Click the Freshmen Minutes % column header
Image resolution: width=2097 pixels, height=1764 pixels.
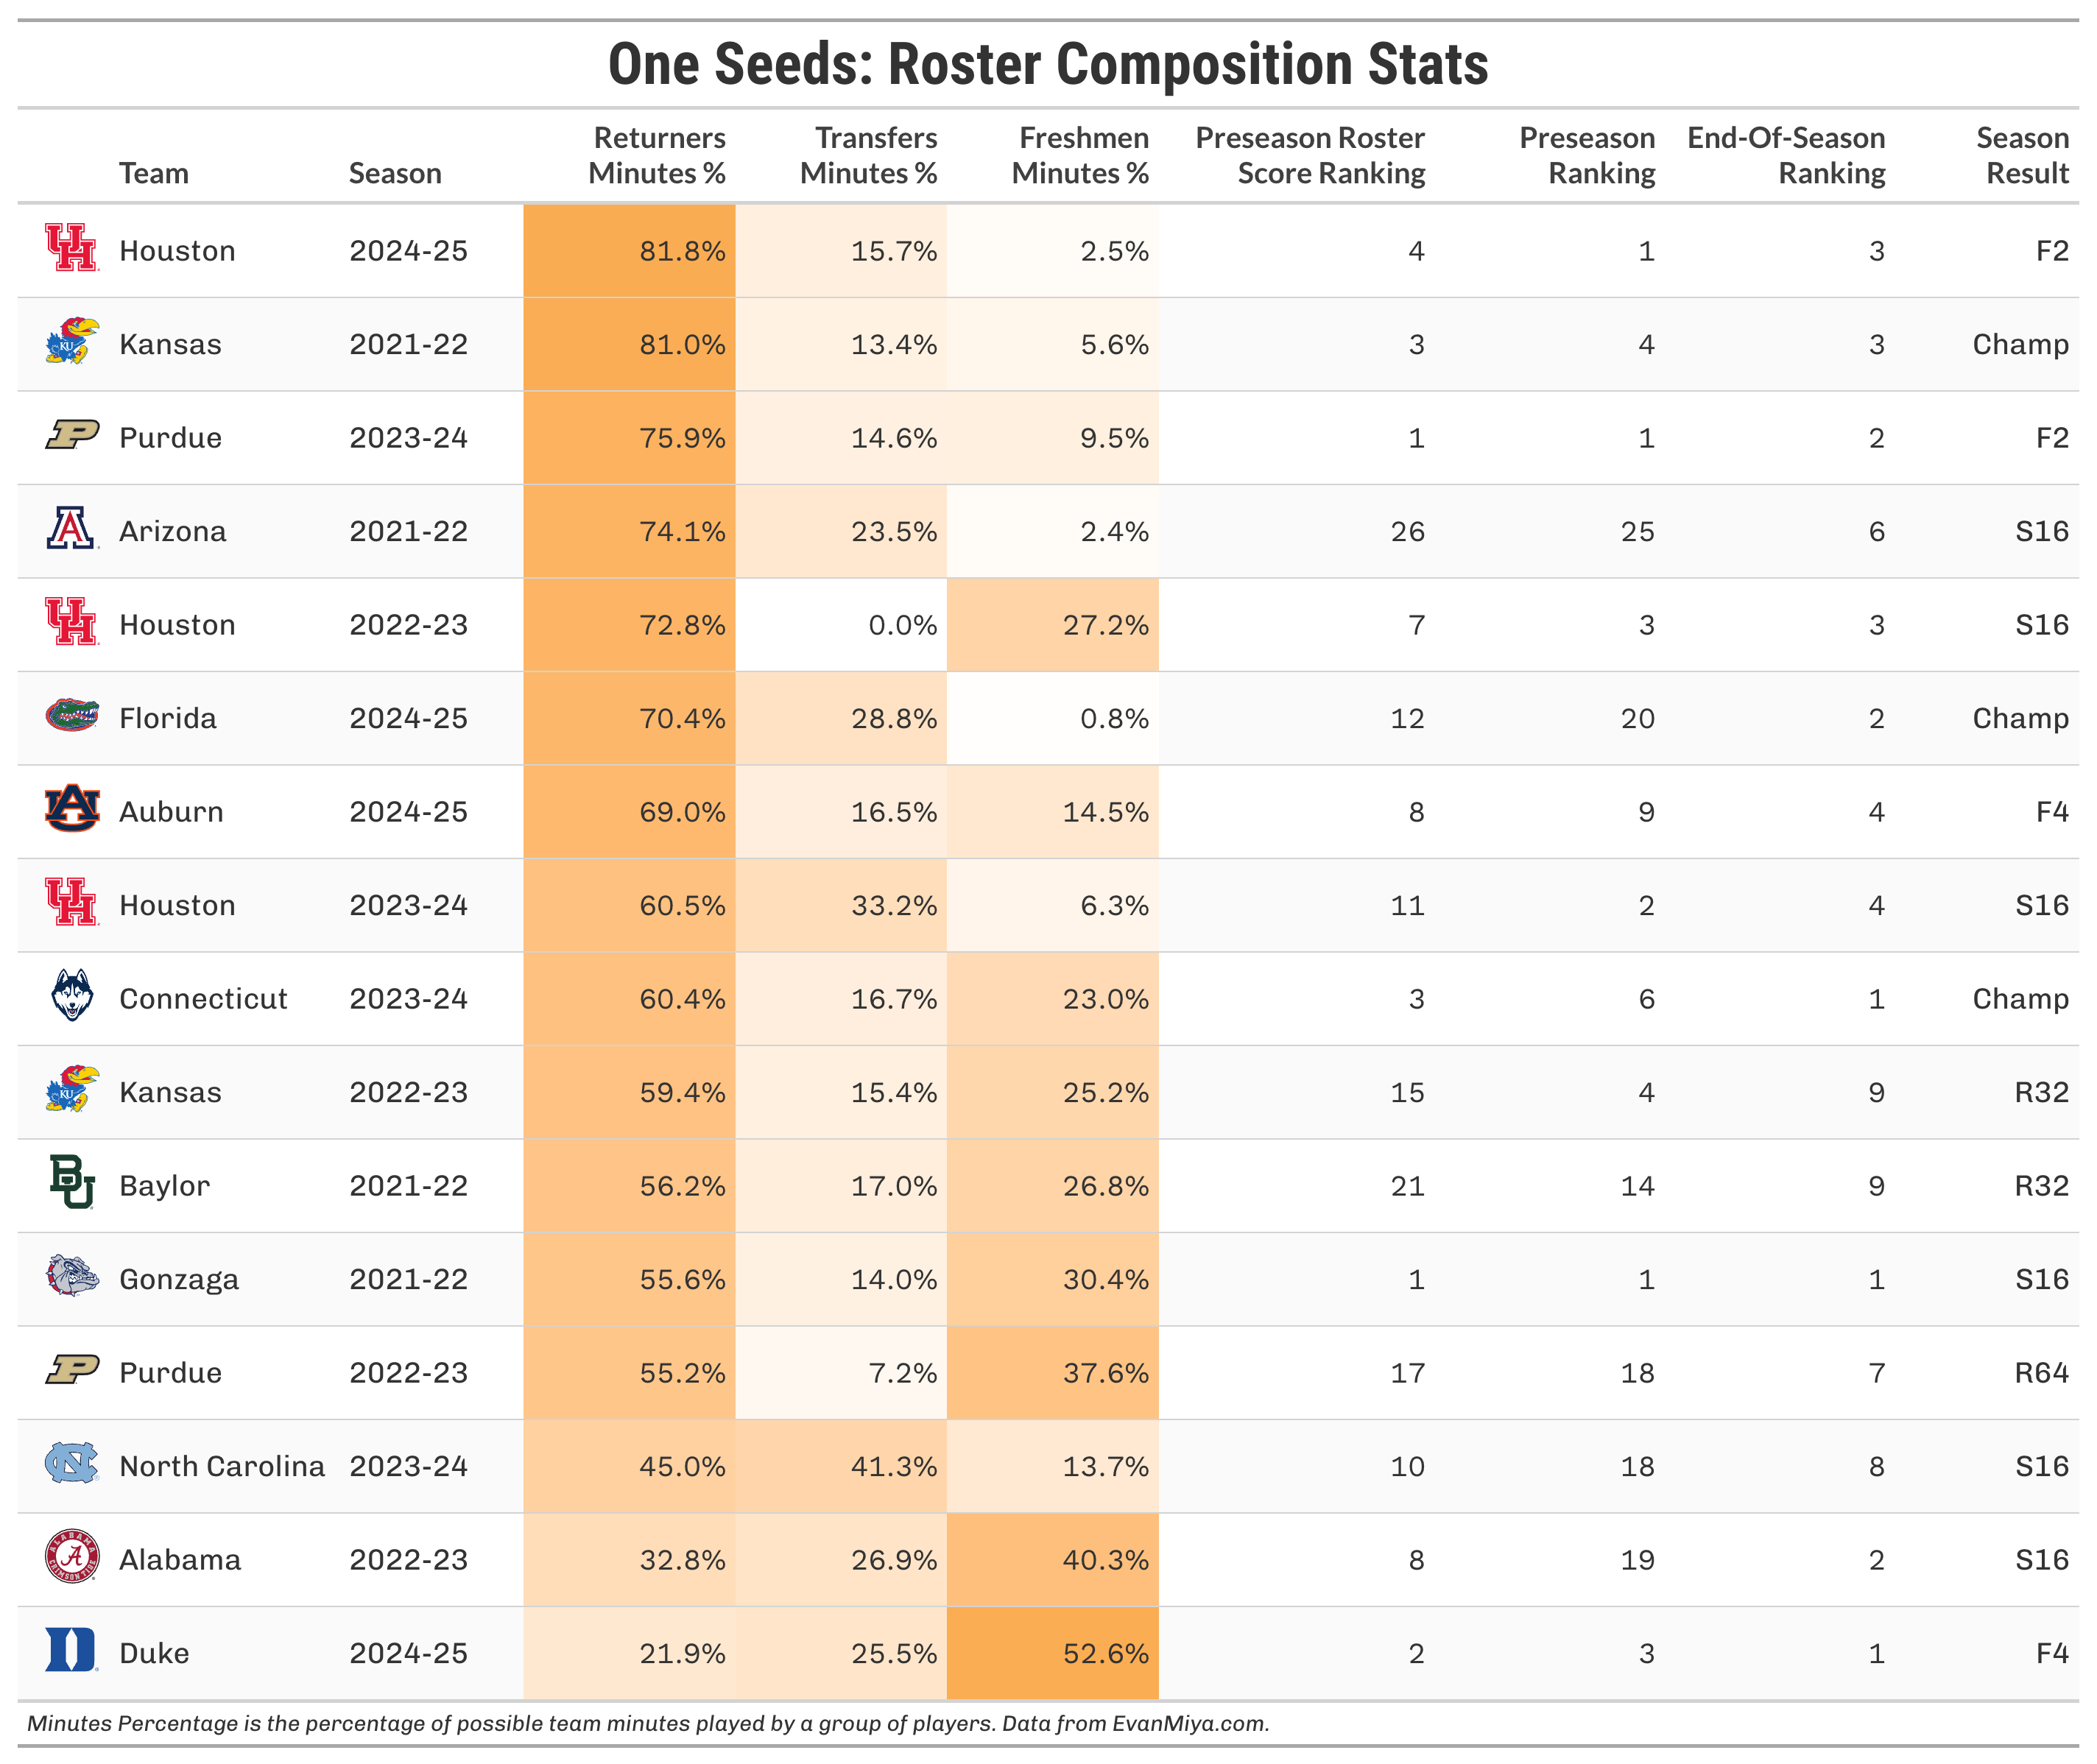pyautogui.click(x=1080, y=155)
